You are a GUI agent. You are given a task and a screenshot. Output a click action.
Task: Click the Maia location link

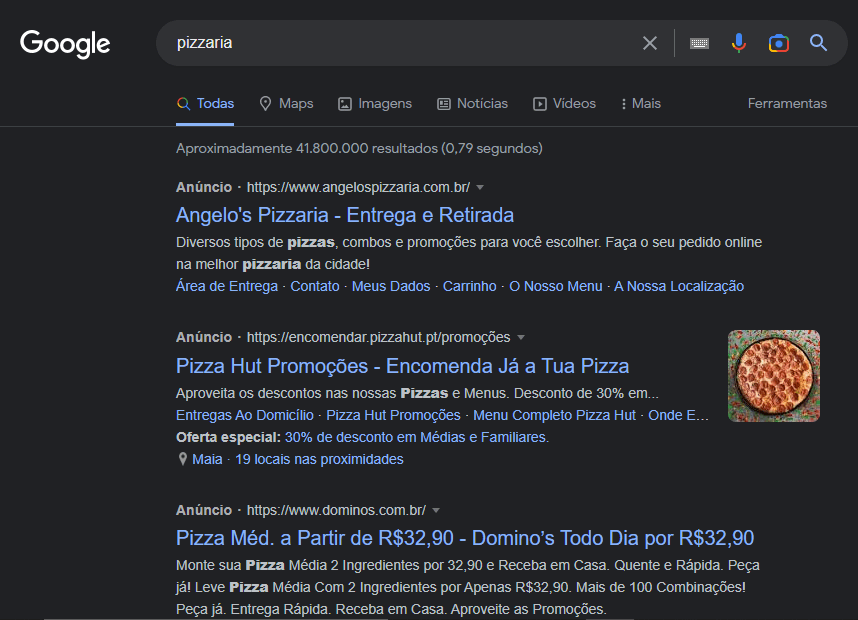pyautogui.click(x=207, y=459)
